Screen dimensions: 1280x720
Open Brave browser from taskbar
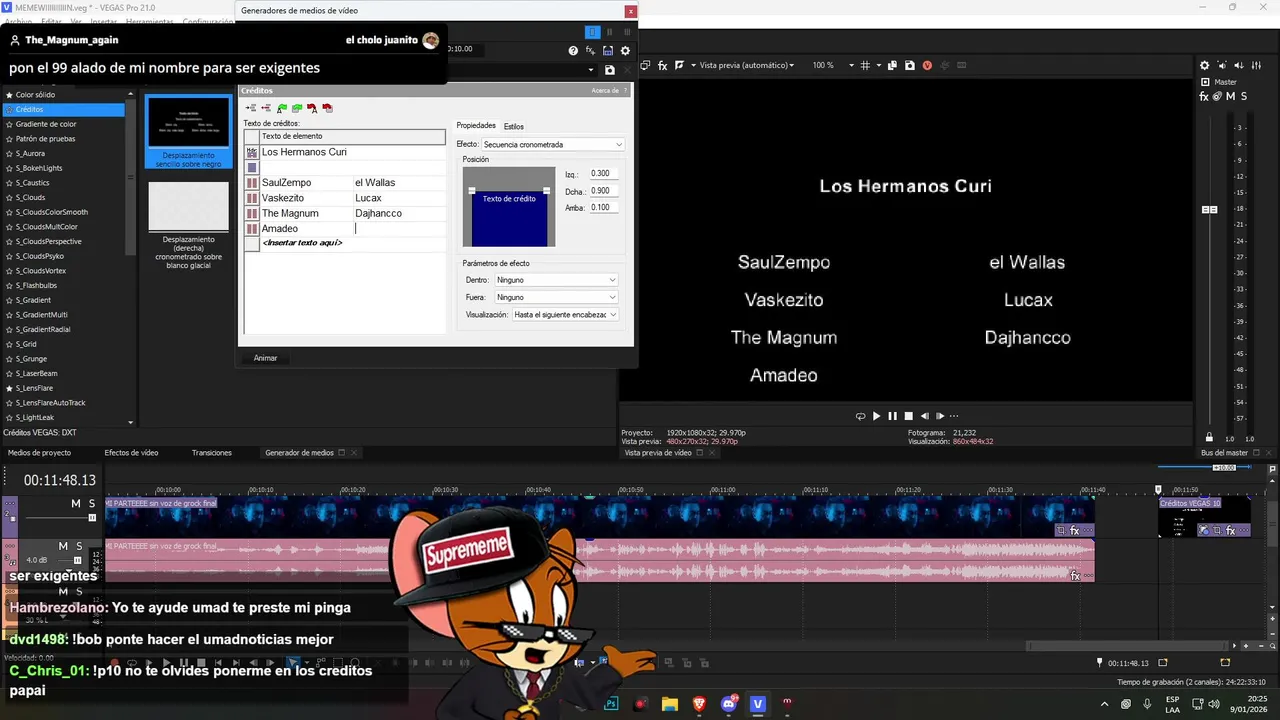click(699, 704)
